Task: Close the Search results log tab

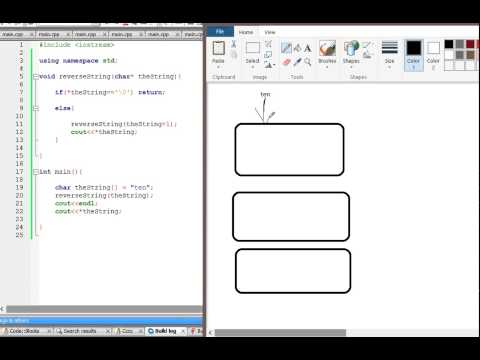Action: pos(108,331)
